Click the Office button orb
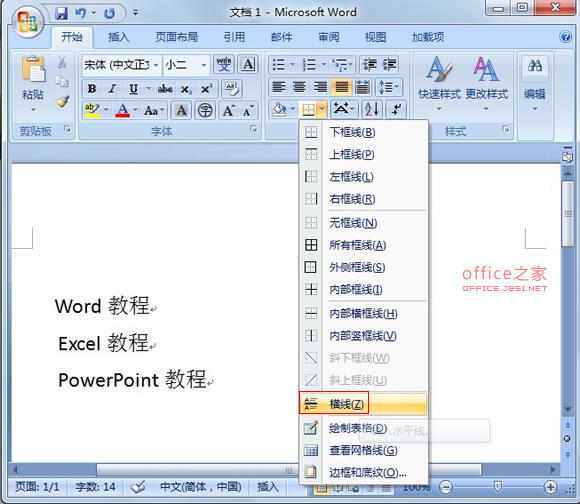This screenshot has height=504, width=580. [27, 21]
